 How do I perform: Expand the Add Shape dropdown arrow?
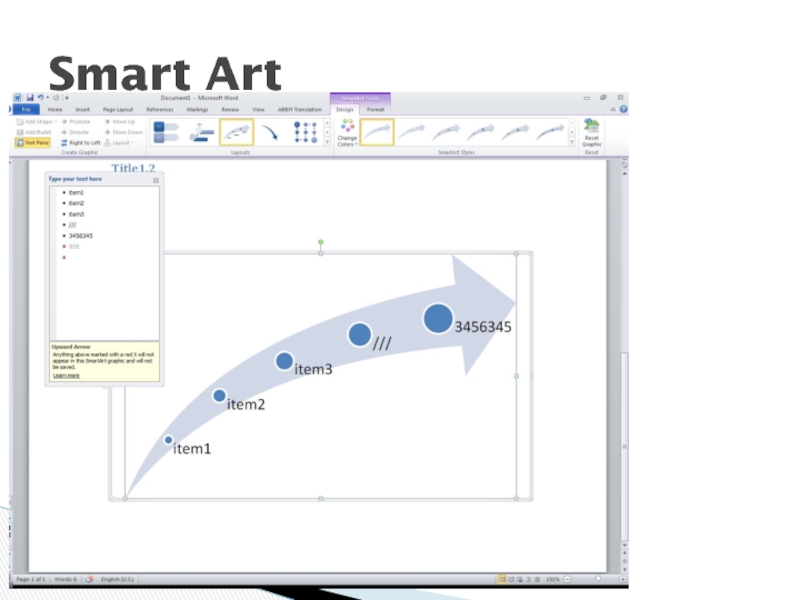[x=56, y=121]
